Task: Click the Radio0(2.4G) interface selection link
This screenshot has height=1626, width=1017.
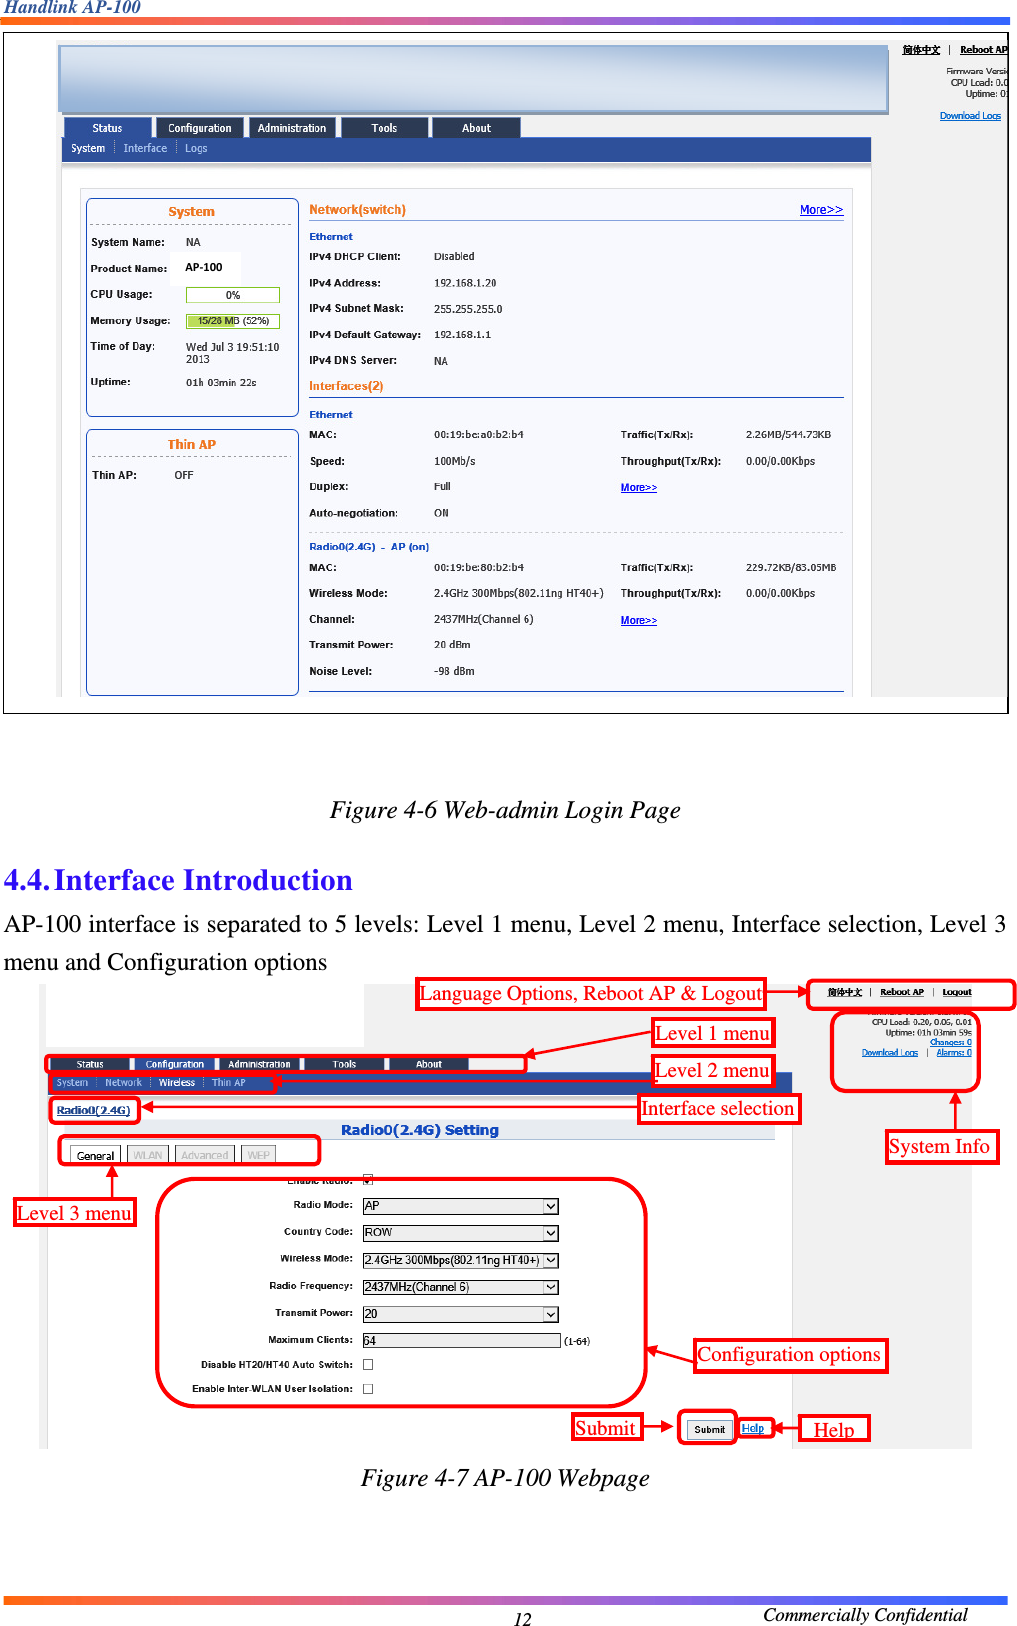Action: [94, 1110]
